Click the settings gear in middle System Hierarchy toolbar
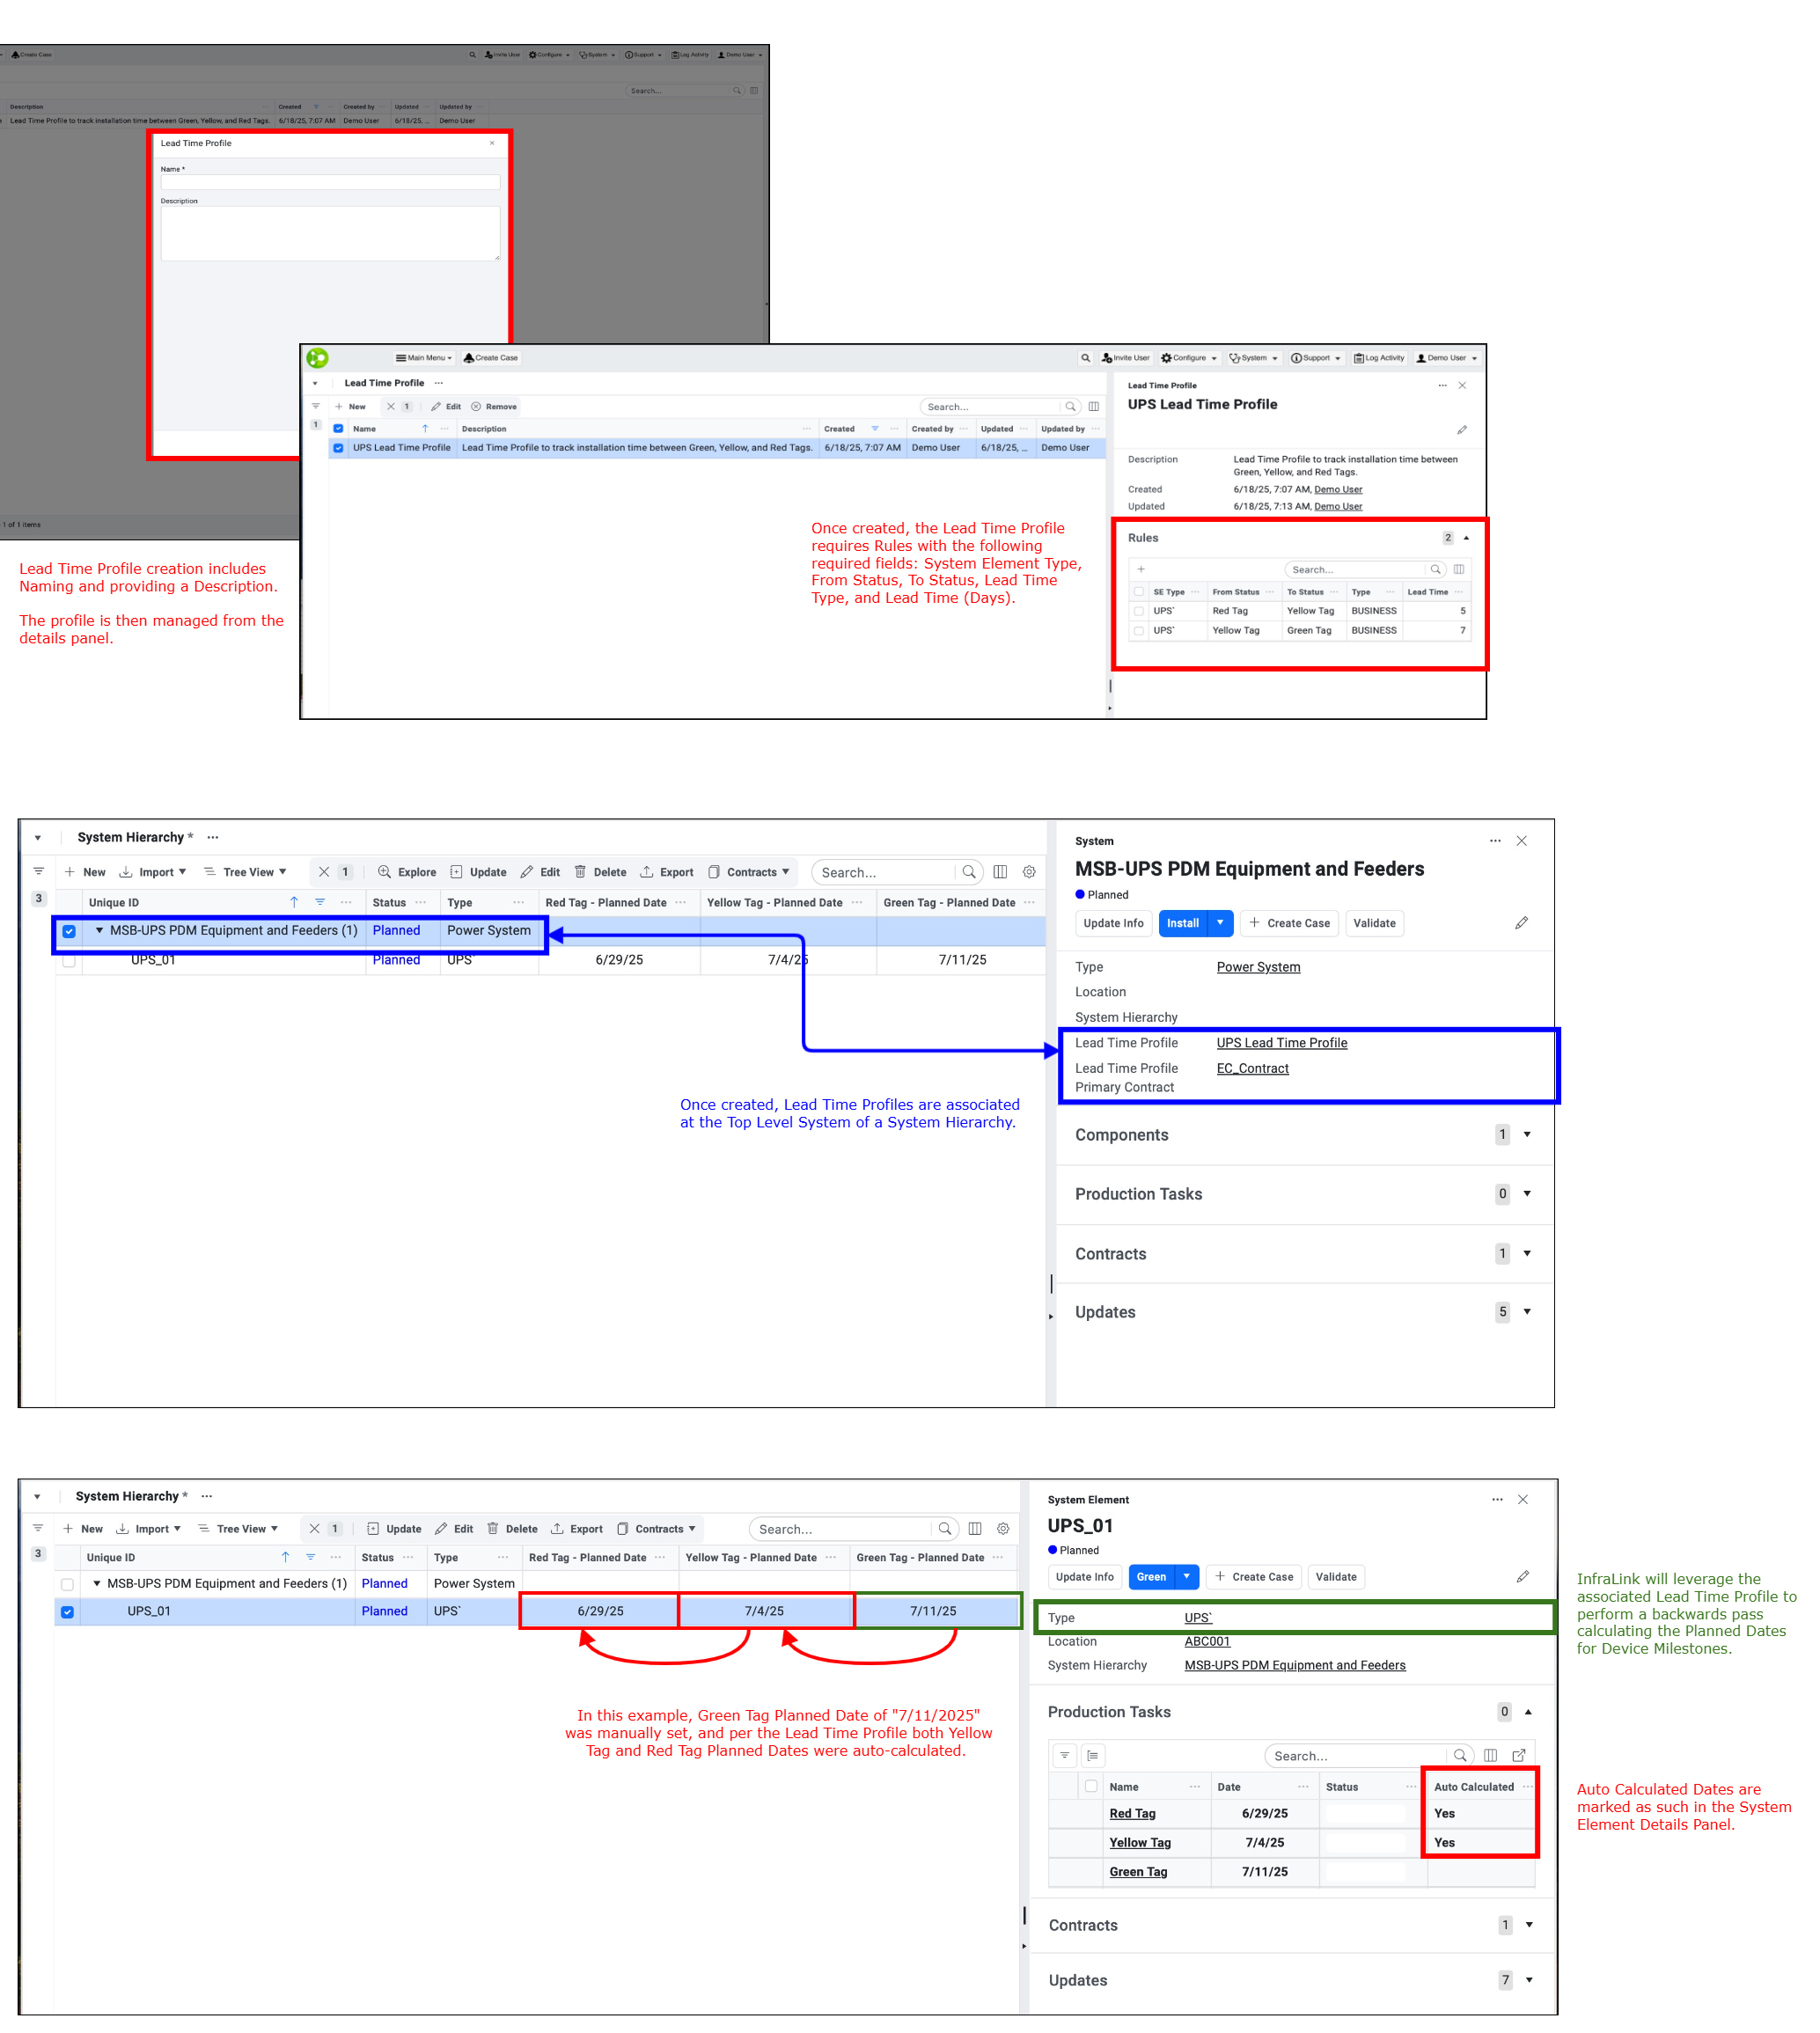The height and width of the screenshot is (2033, 1820). click(1029, 872)
